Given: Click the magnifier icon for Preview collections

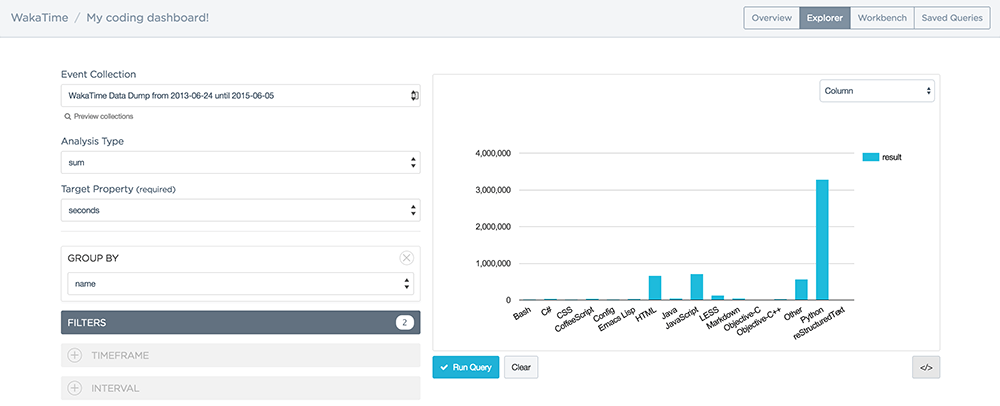Looking at the screenshot, I should [x=67, y=117].
